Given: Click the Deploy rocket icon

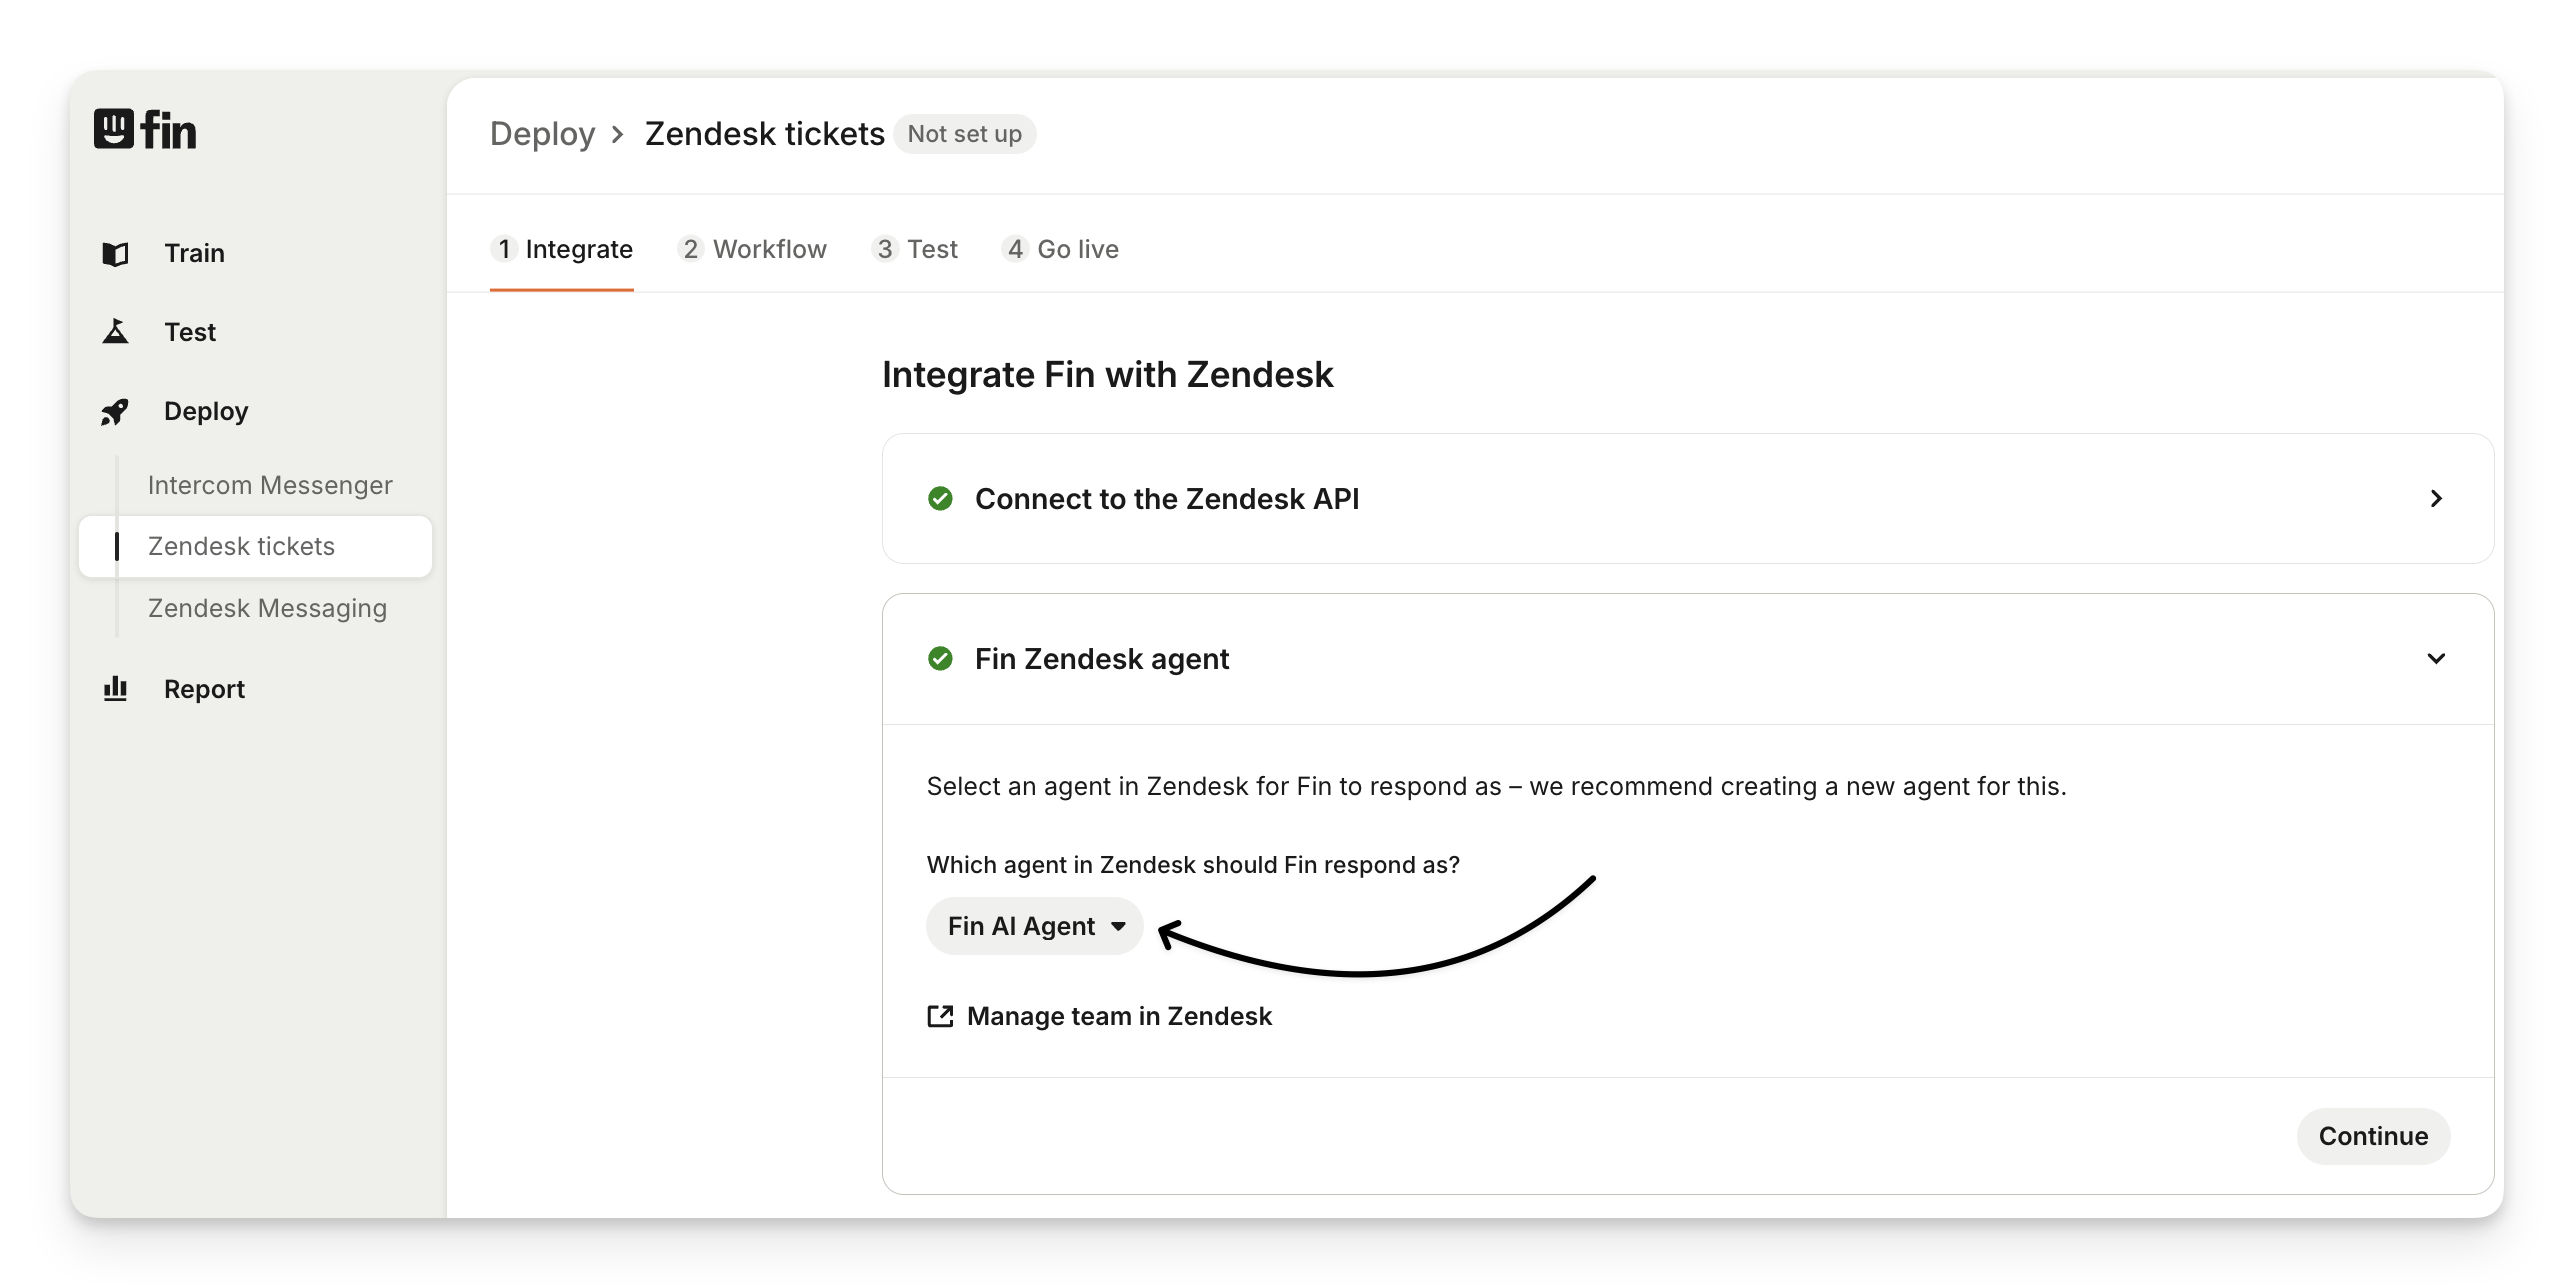Looking at the screenshot, I should click(x=115, y=412).
